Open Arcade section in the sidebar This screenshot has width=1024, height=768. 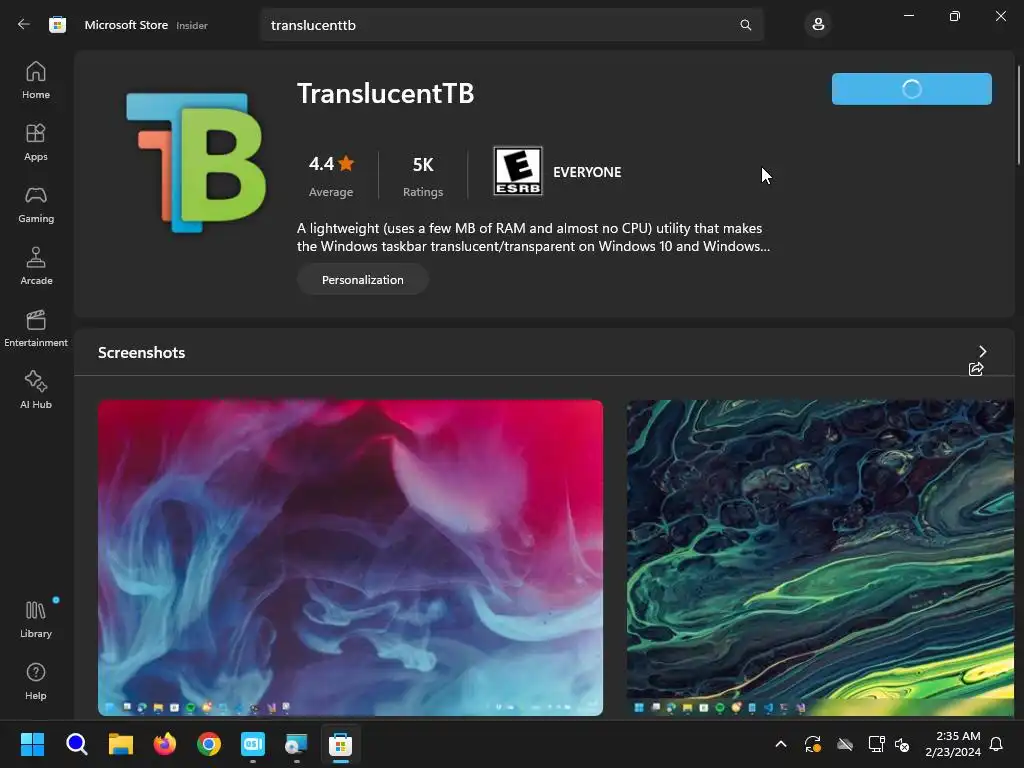coord(36,266)
